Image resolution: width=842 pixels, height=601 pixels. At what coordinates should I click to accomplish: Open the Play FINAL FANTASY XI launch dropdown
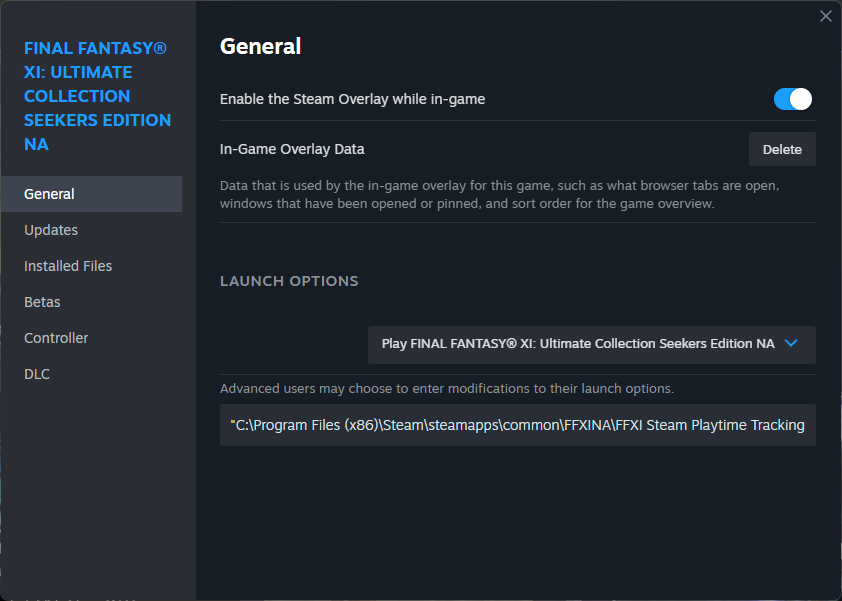pyautogui.click(x=579, y=344)
